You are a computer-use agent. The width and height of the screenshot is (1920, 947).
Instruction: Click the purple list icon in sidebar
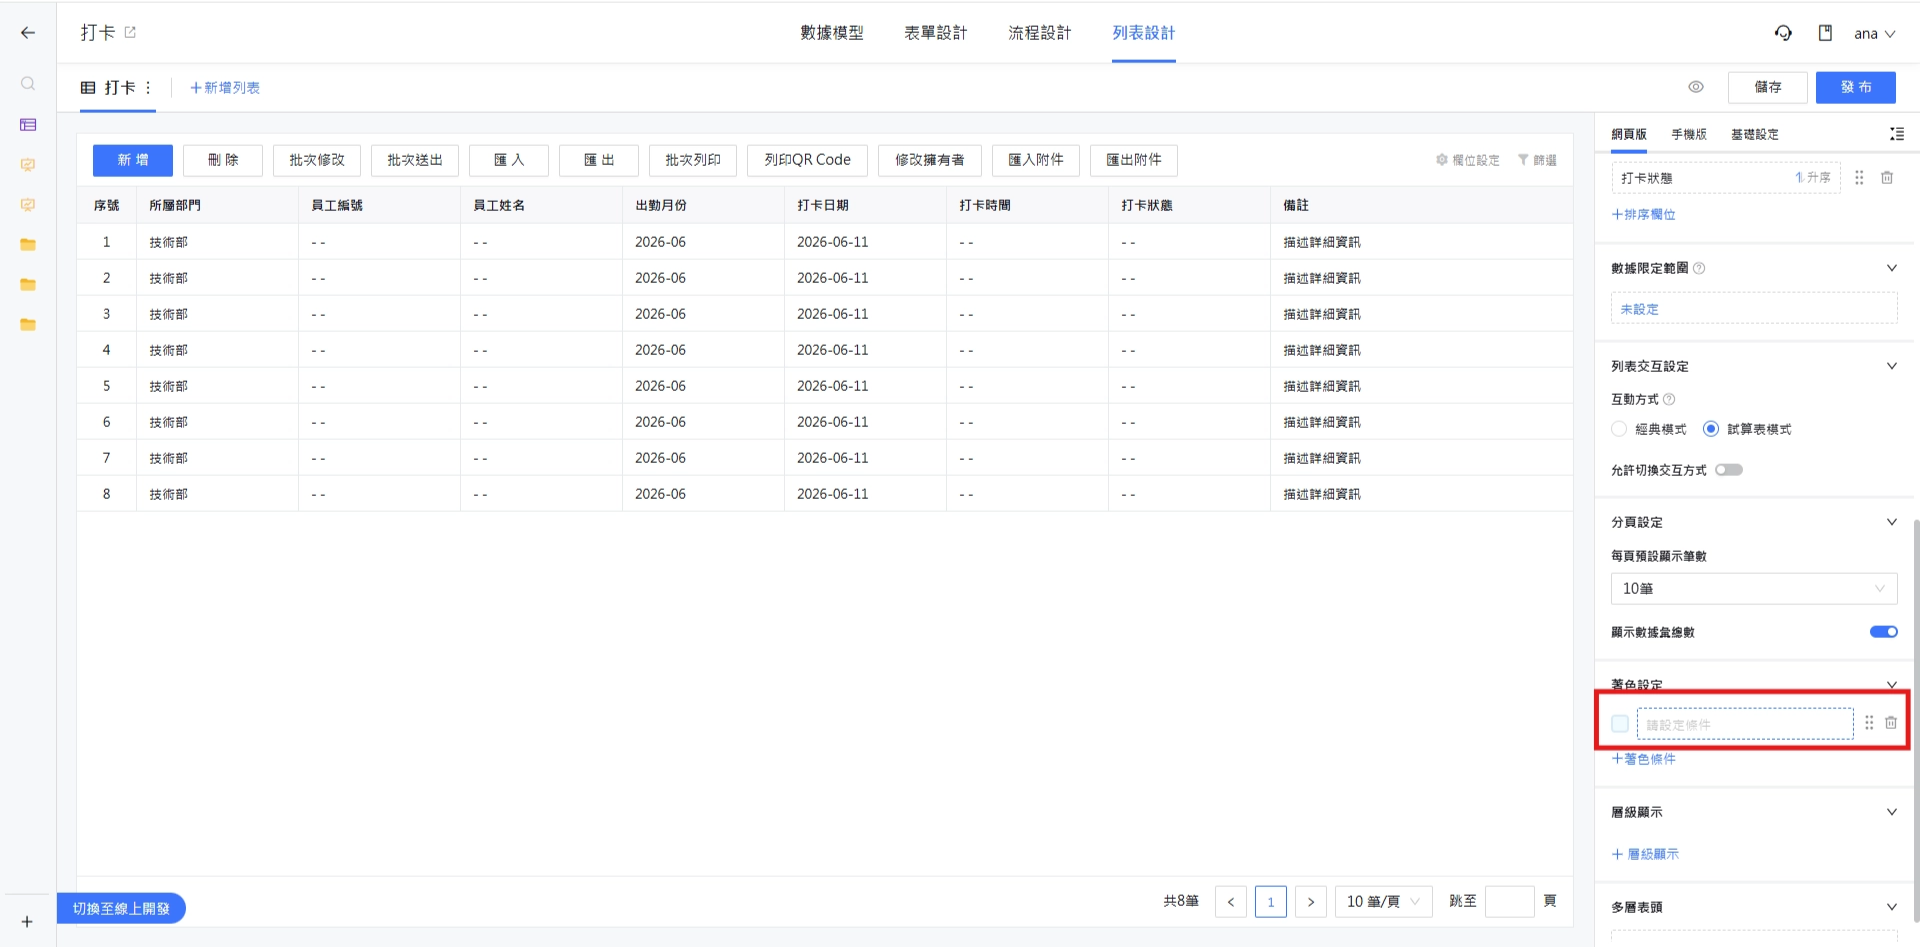(x=28, y=125)
